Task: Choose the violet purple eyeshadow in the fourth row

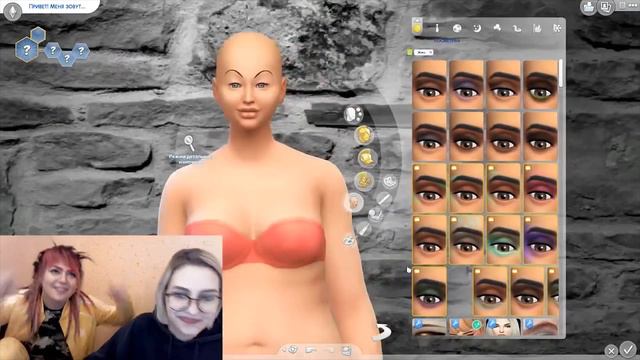Action: [x=540, y=240]
